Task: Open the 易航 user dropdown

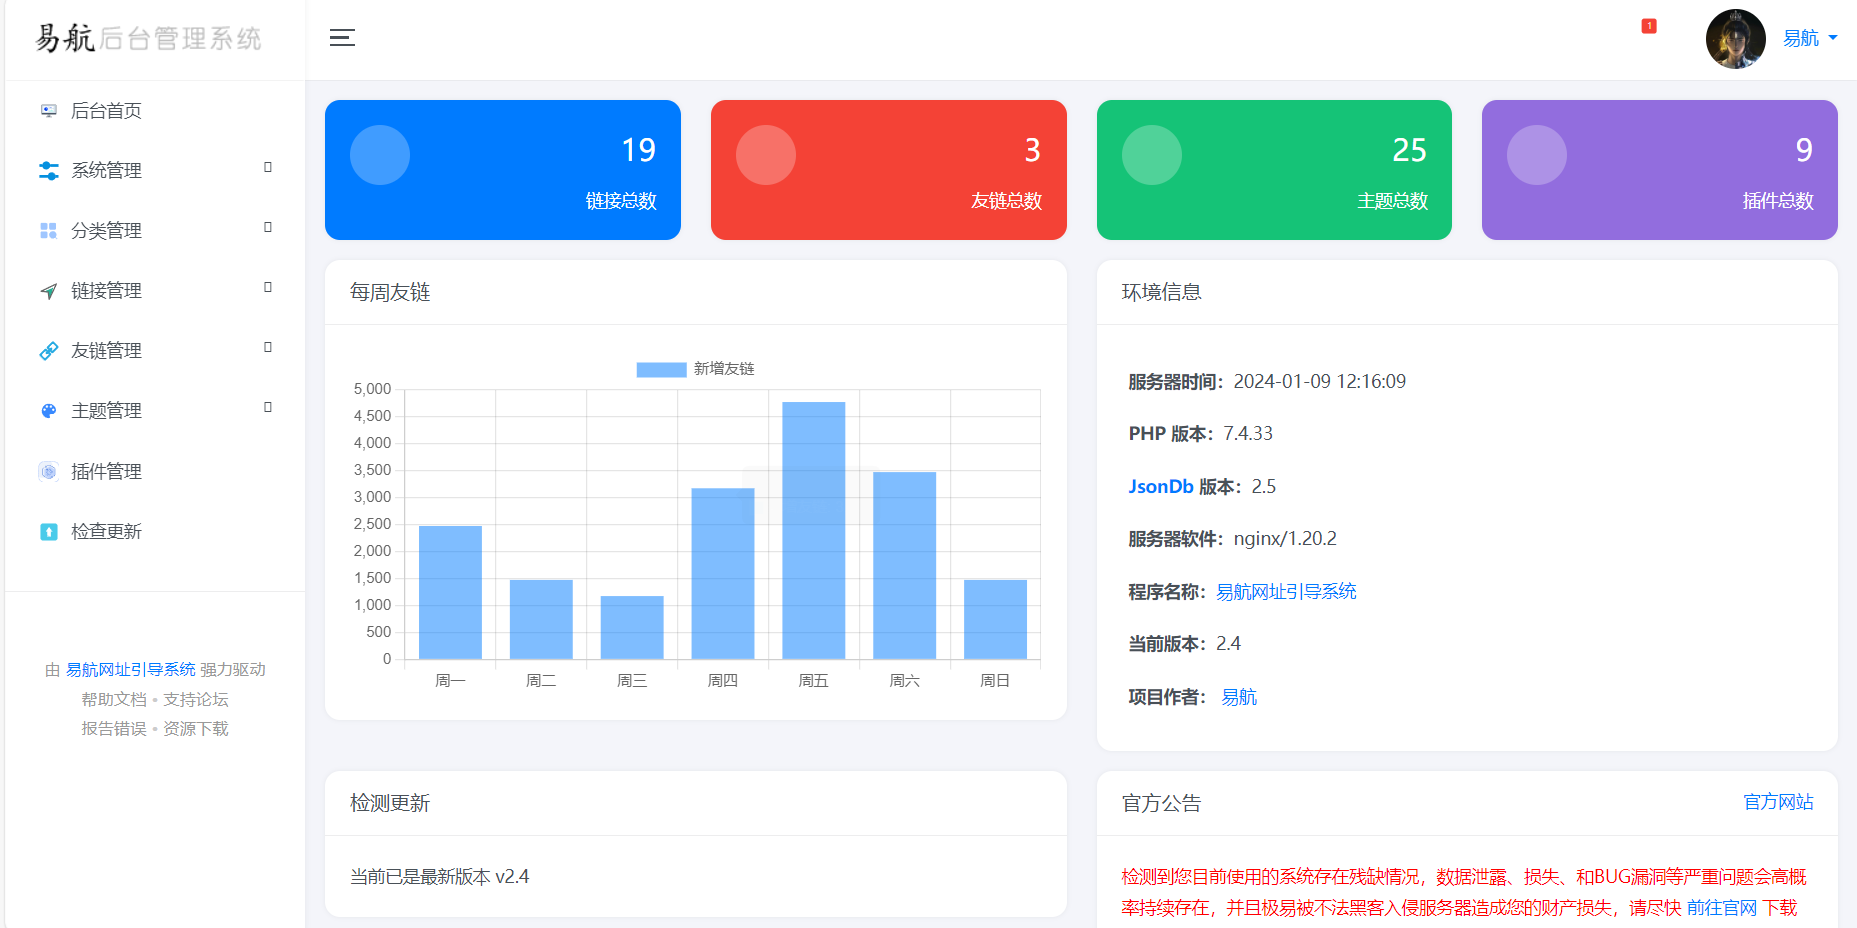Action: point(1809,38)
